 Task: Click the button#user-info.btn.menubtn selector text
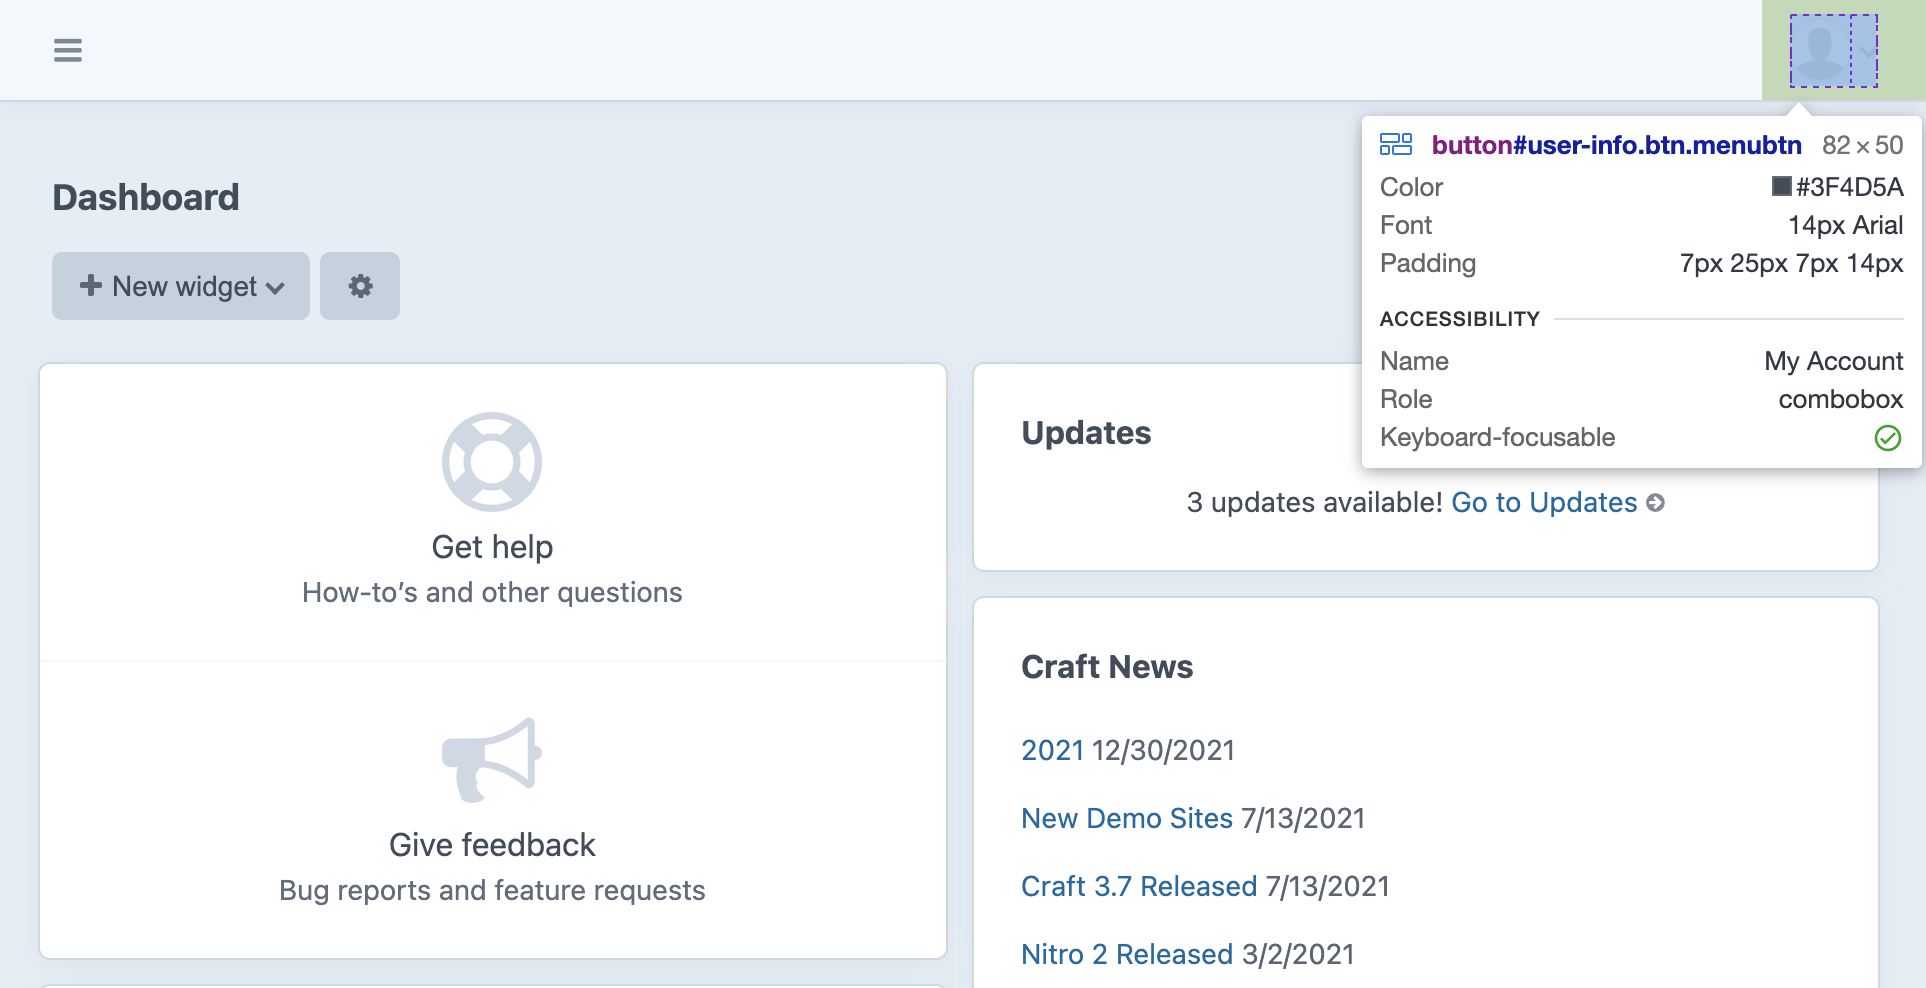[x=1616, y=145]
